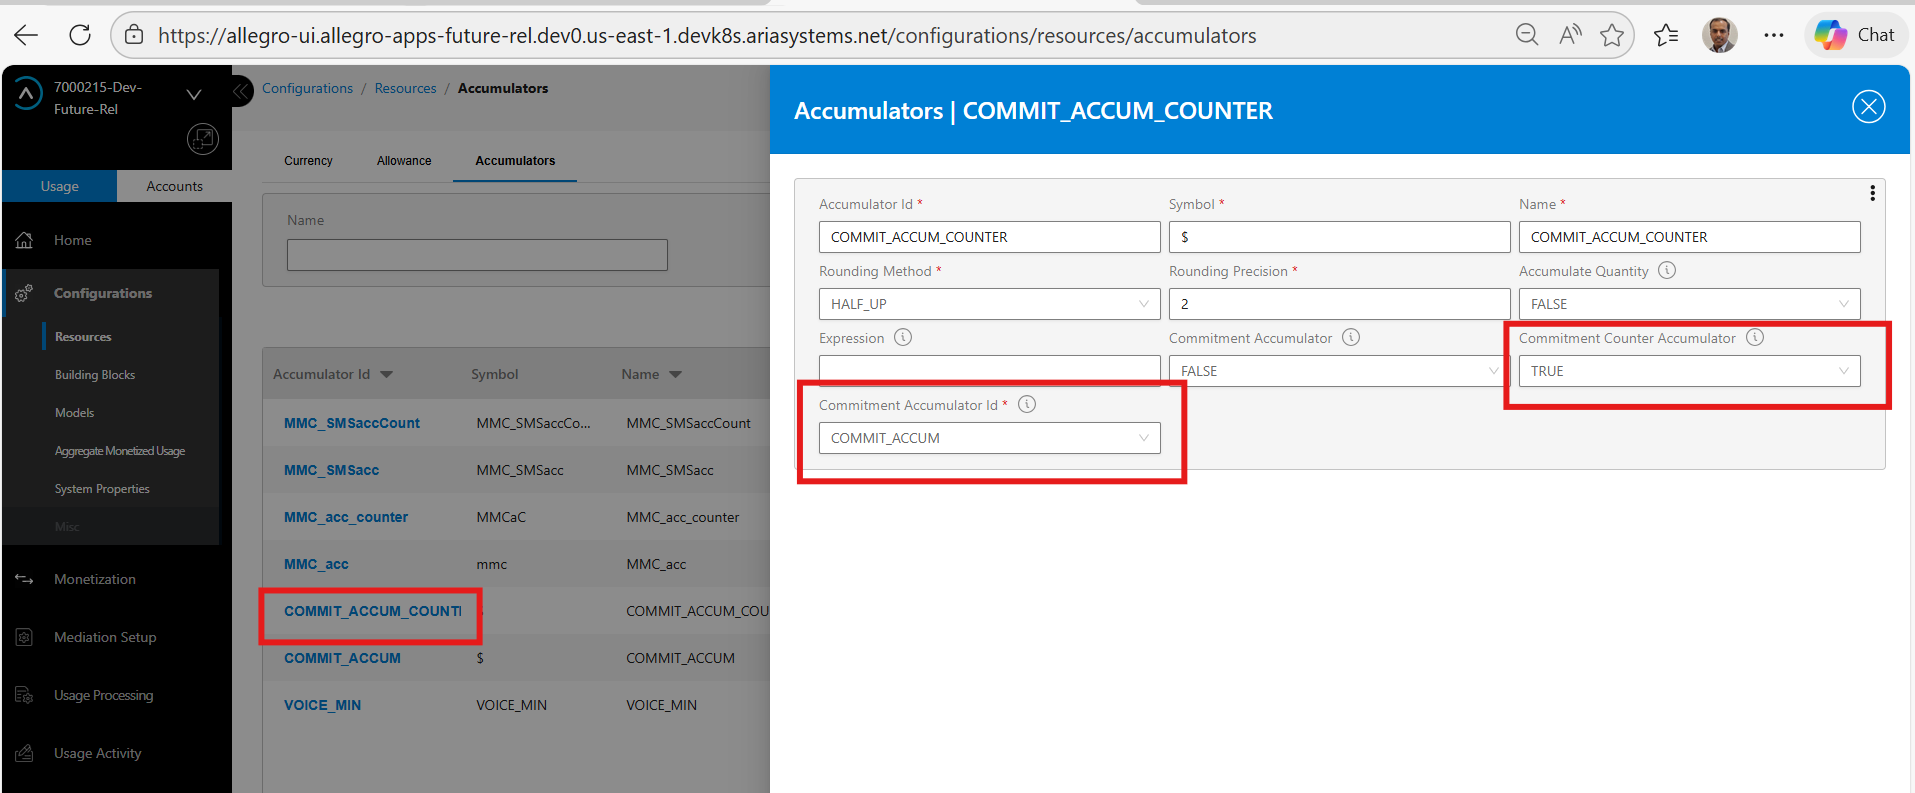
Task: Click the Accumulator Id input field
Action: click(x=989, y=237)
